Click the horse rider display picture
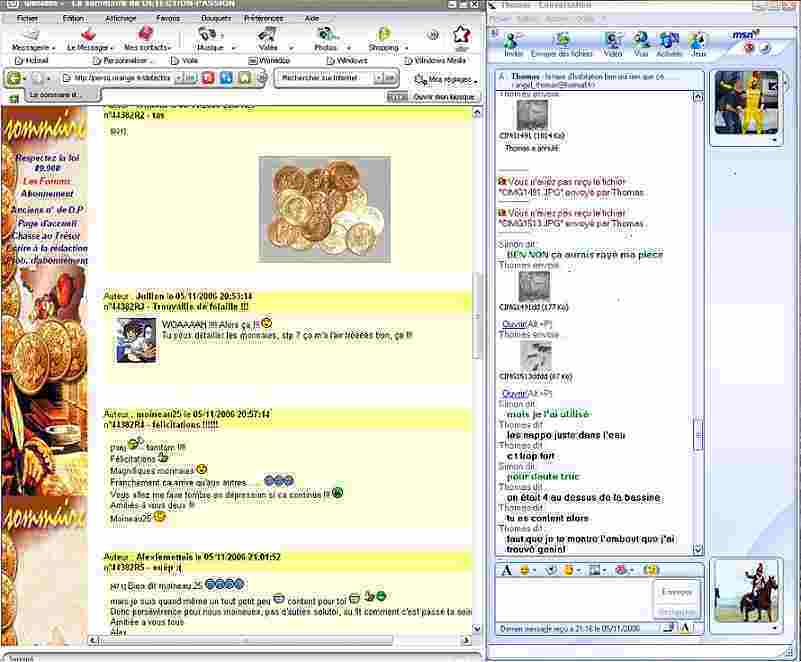 click(746, 592)
